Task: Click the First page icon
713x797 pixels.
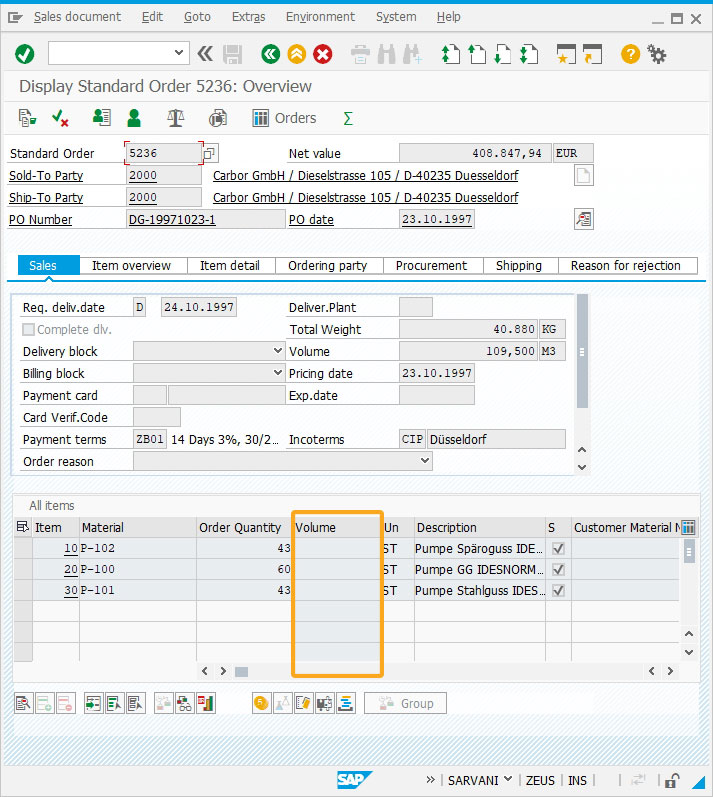Action: point(450,54)
